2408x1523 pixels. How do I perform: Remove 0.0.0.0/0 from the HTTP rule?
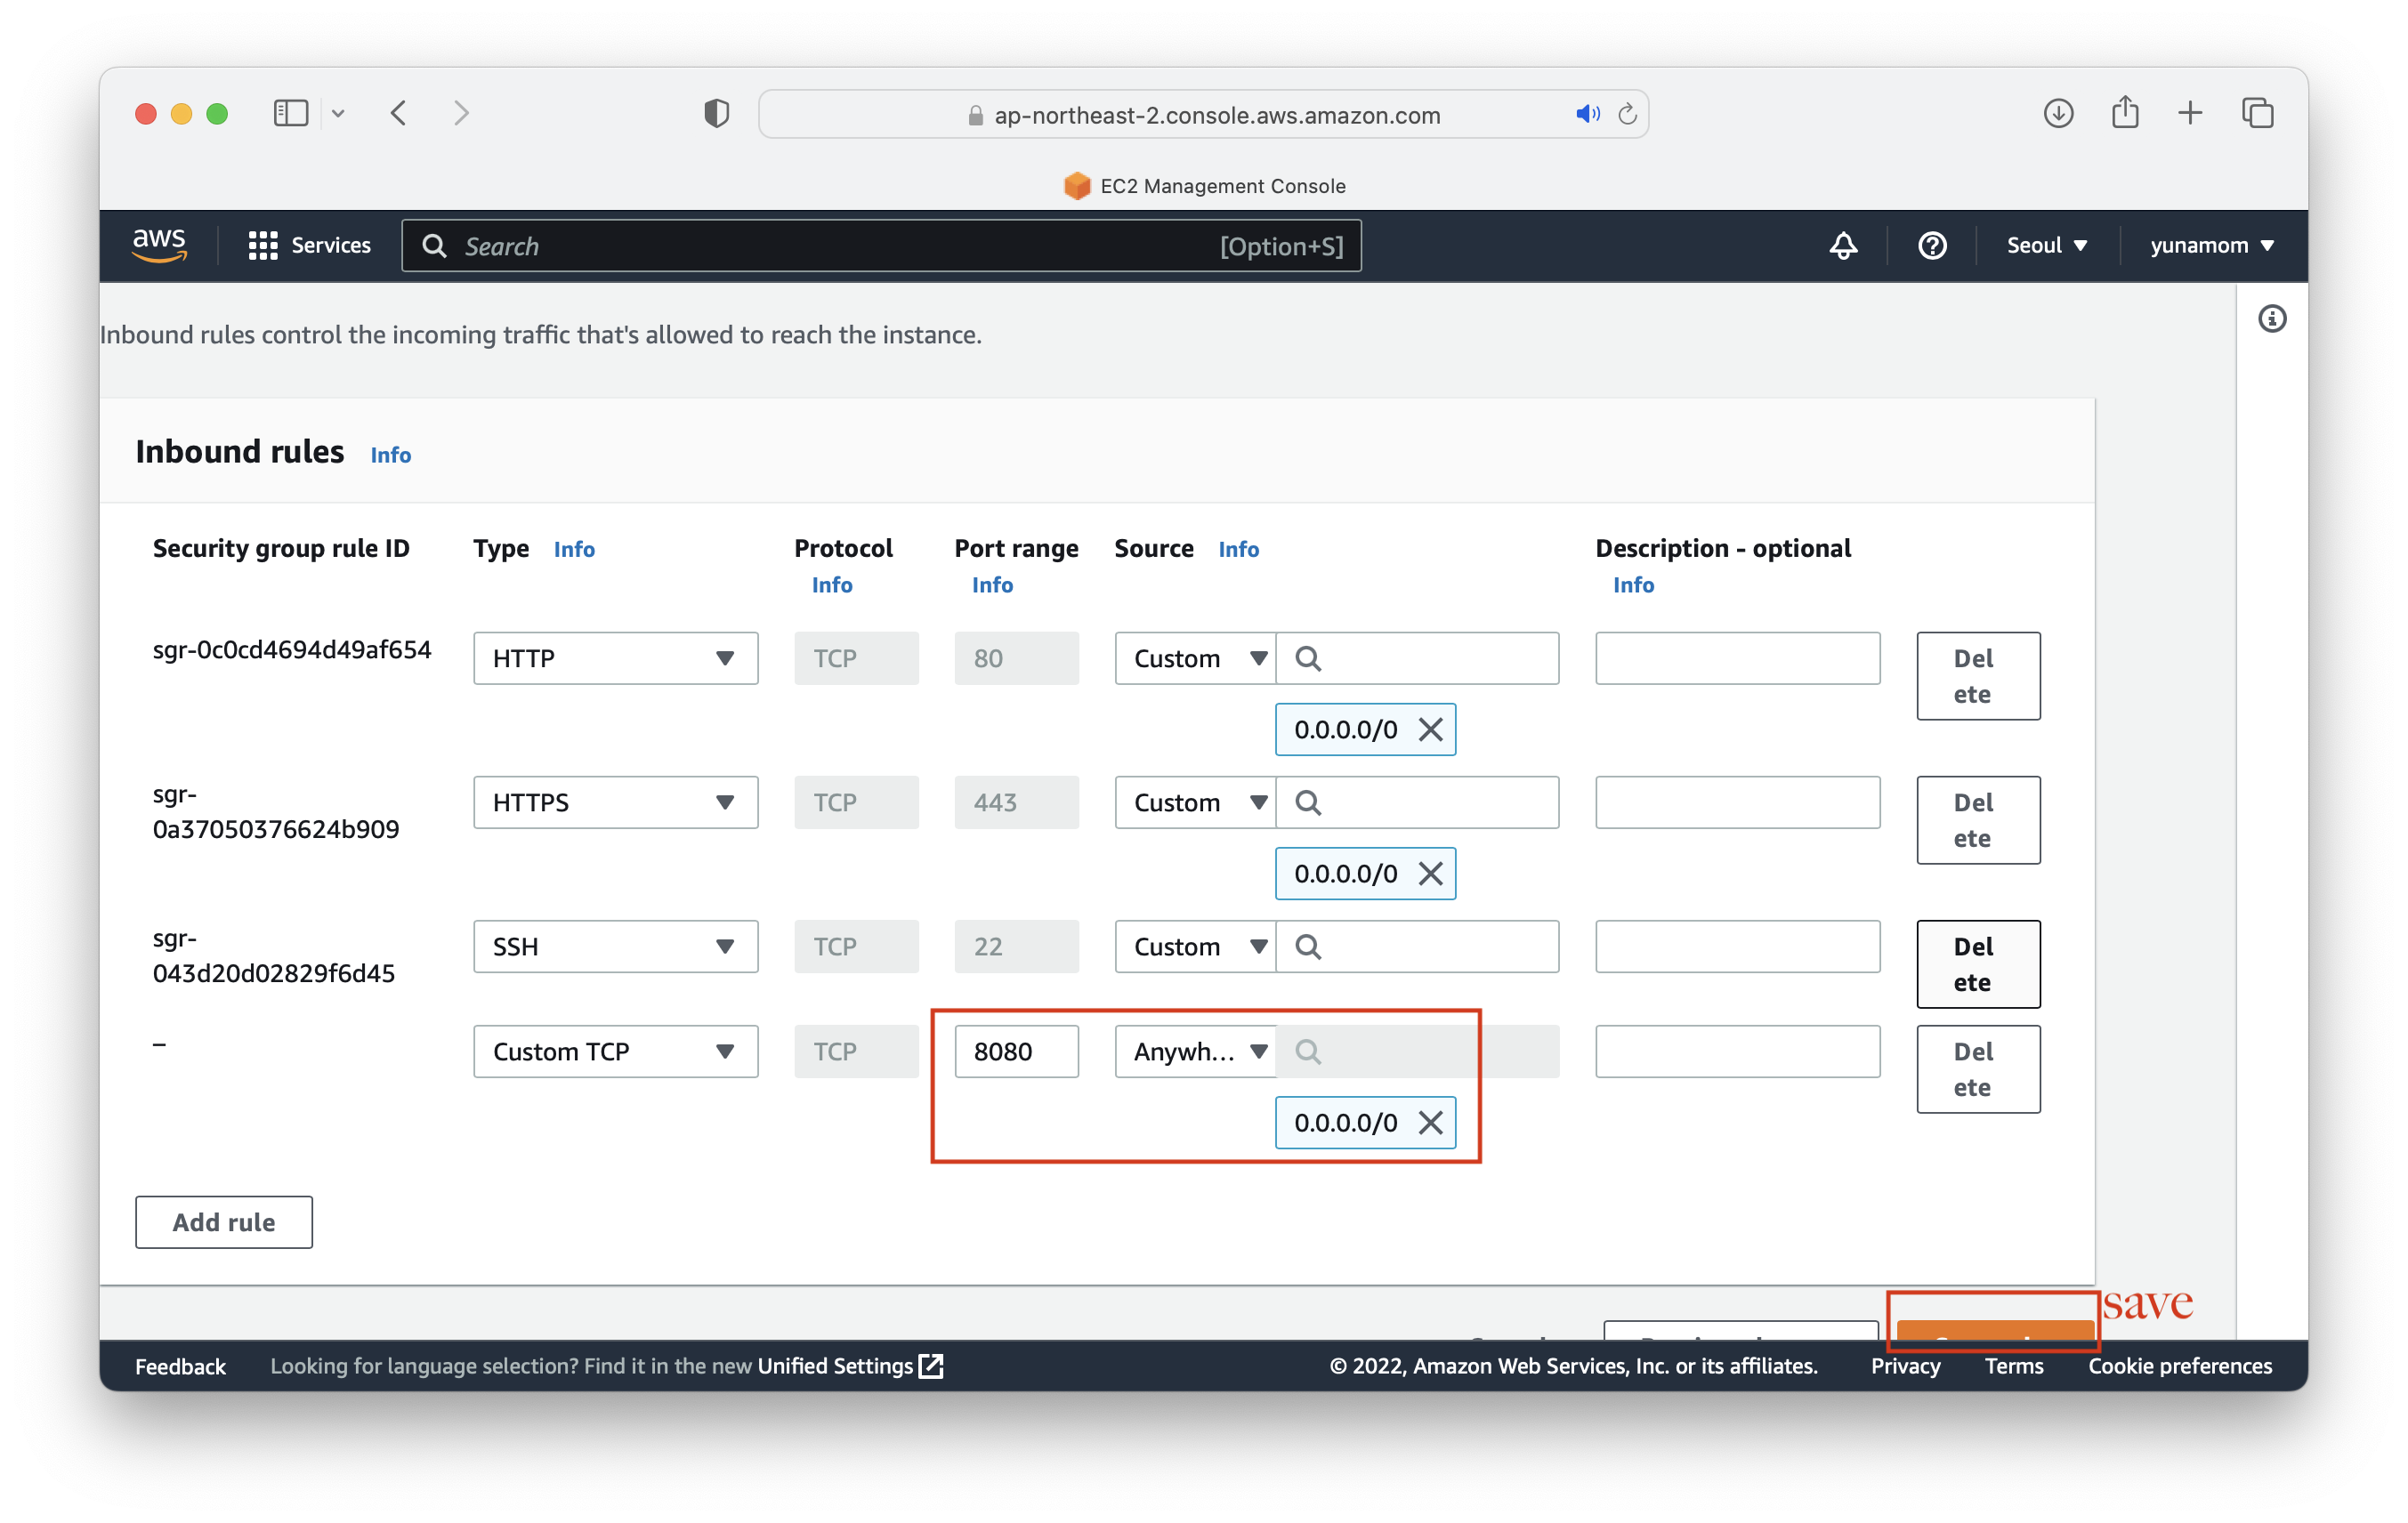click(x=1430, y=730)
